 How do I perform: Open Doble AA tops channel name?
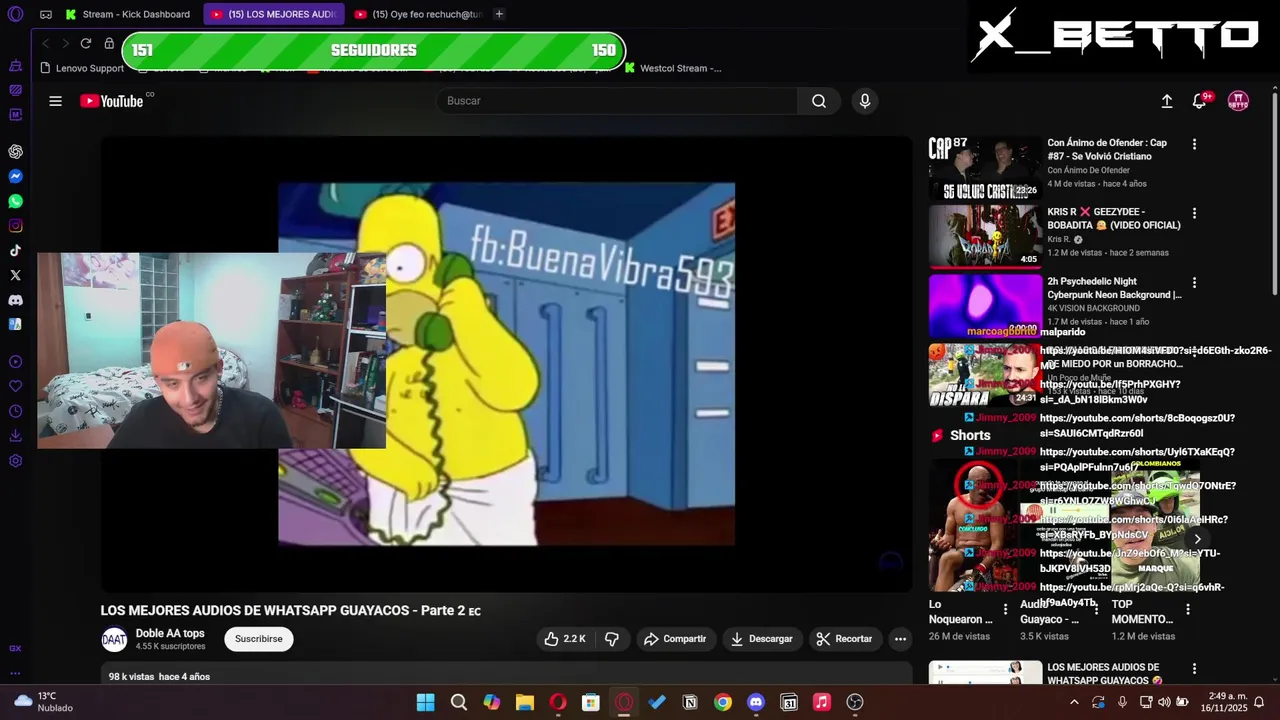click(x=170, y=633)
